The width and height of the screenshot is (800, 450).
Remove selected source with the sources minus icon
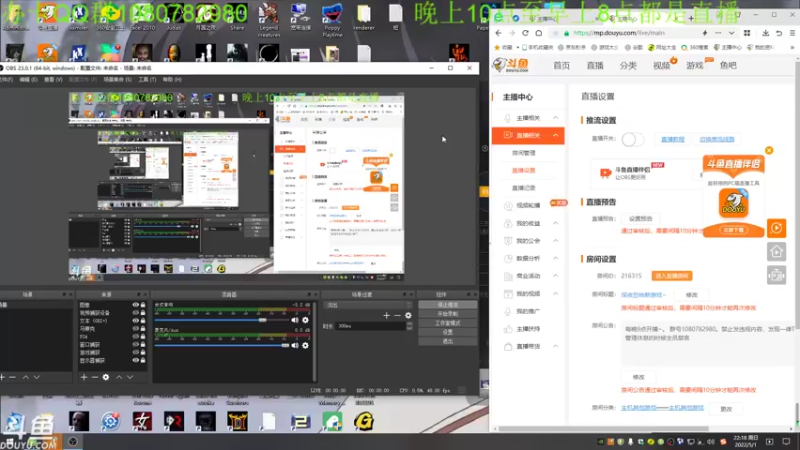pos(94,377)
